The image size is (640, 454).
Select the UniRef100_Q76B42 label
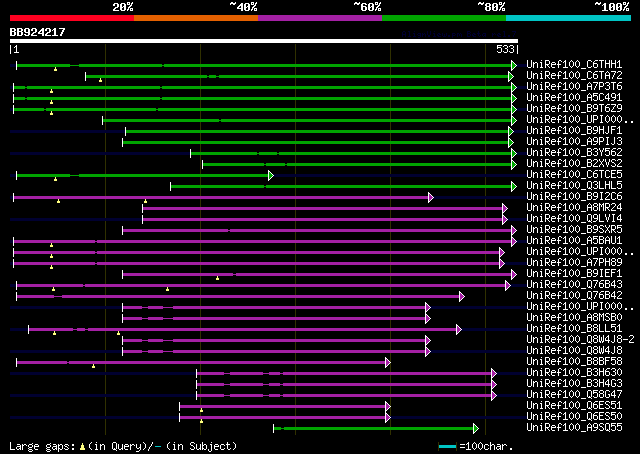[x=574, y=296]
